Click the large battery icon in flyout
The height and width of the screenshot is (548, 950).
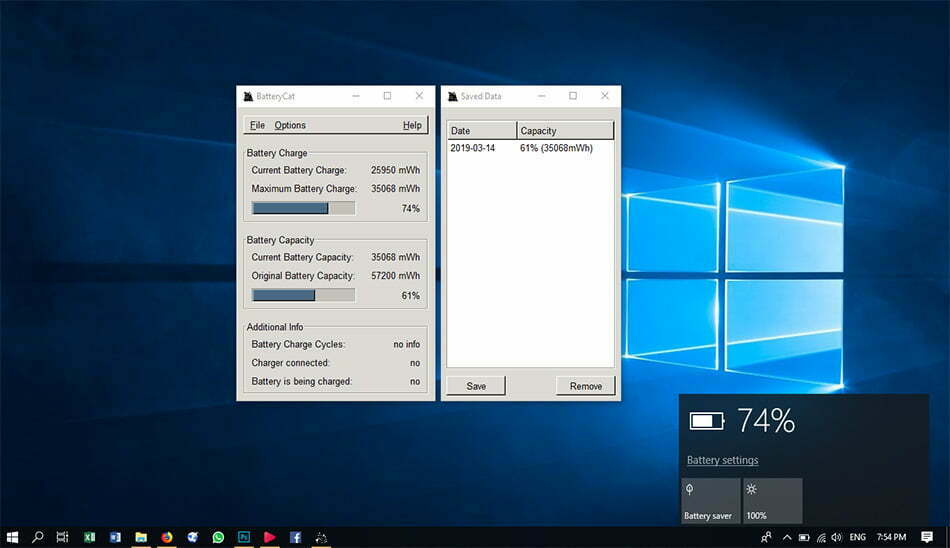(706, 421)
